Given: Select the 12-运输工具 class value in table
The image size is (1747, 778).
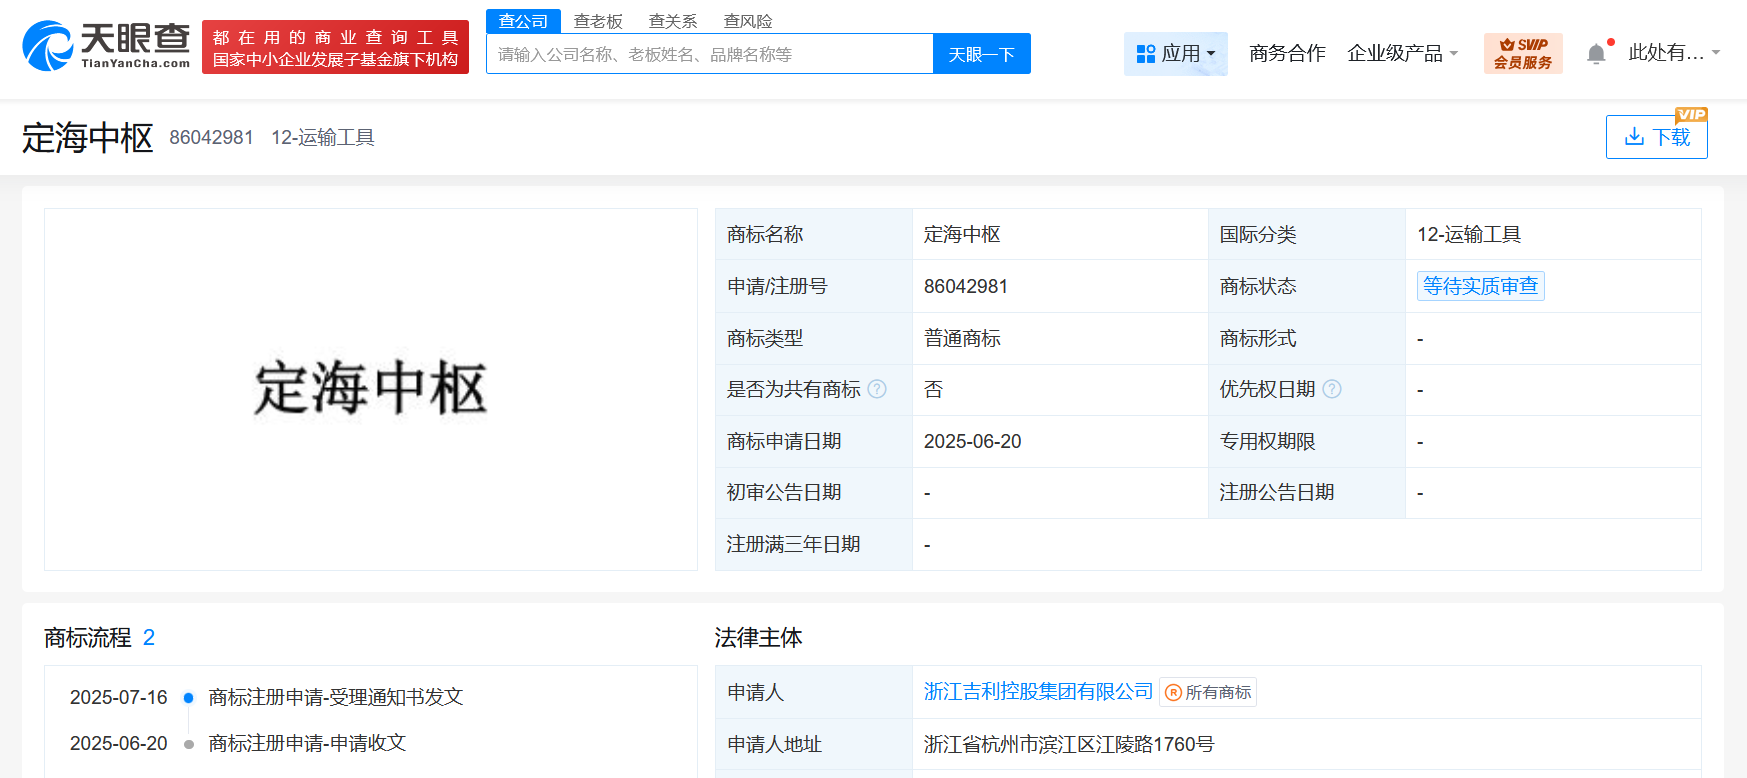Looking at the screenshot, I should pos(1469,234).
